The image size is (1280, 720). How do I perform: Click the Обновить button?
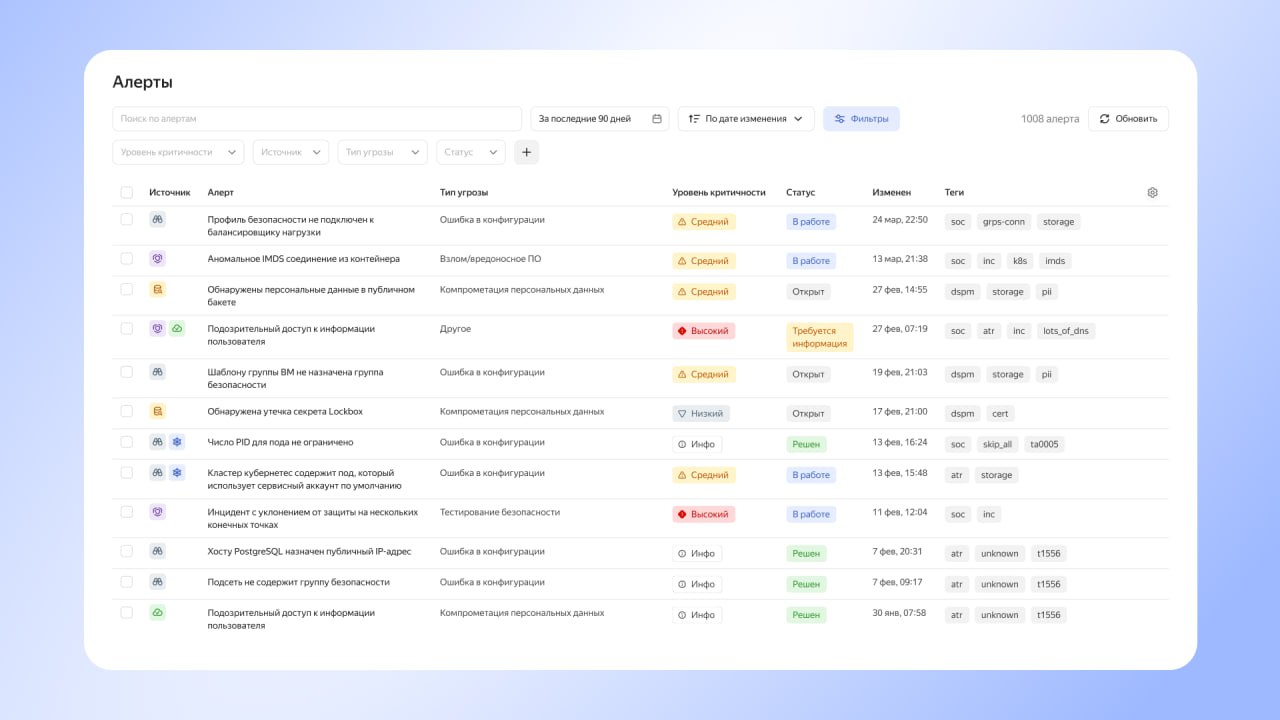coord(1128,119)
